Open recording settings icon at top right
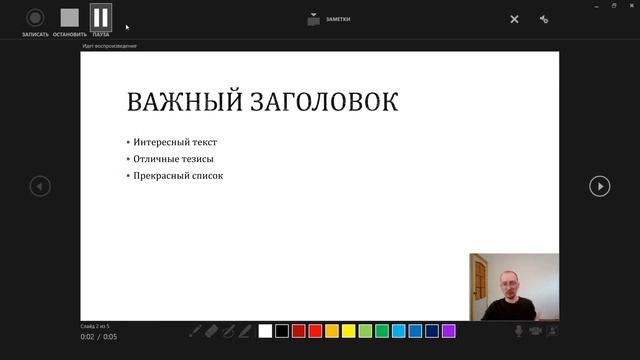640x360 pixels. (544, 19)
